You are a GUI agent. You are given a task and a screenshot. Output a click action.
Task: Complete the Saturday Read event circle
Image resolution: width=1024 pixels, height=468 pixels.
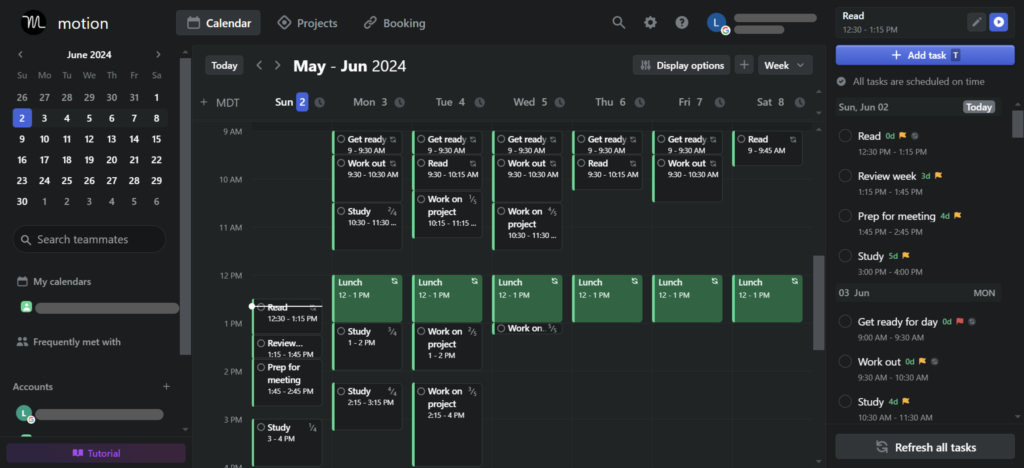point(741,139)
